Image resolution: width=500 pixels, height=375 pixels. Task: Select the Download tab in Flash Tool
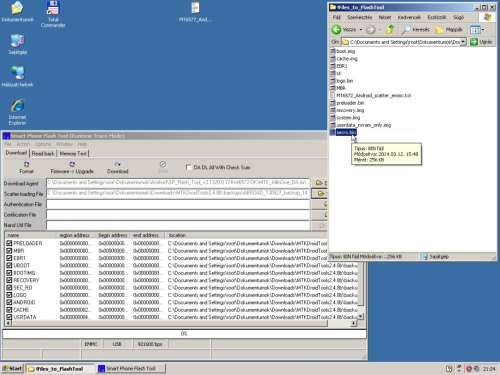tap(16, 153)
